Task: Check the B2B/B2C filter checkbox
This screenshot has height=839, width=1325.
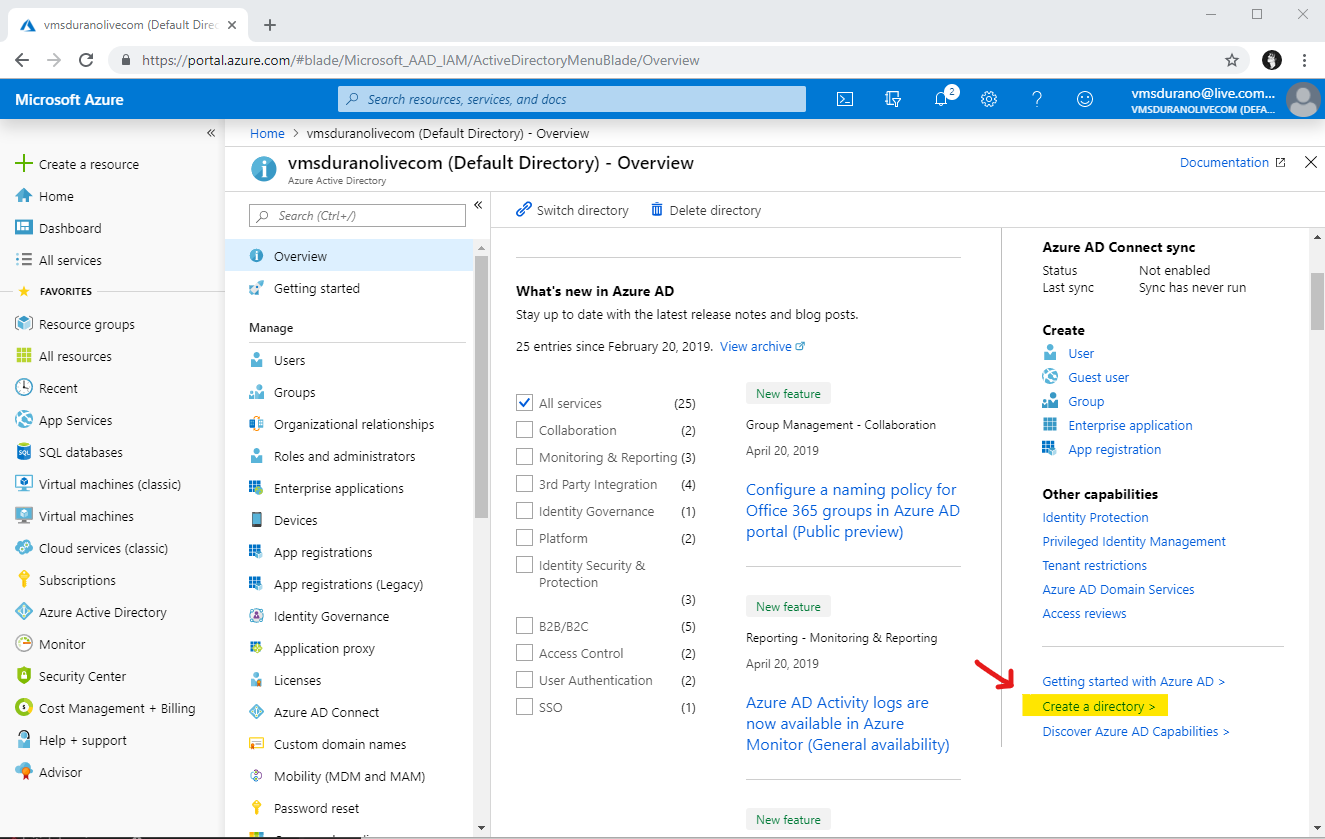Action: [x=524, y=626]
